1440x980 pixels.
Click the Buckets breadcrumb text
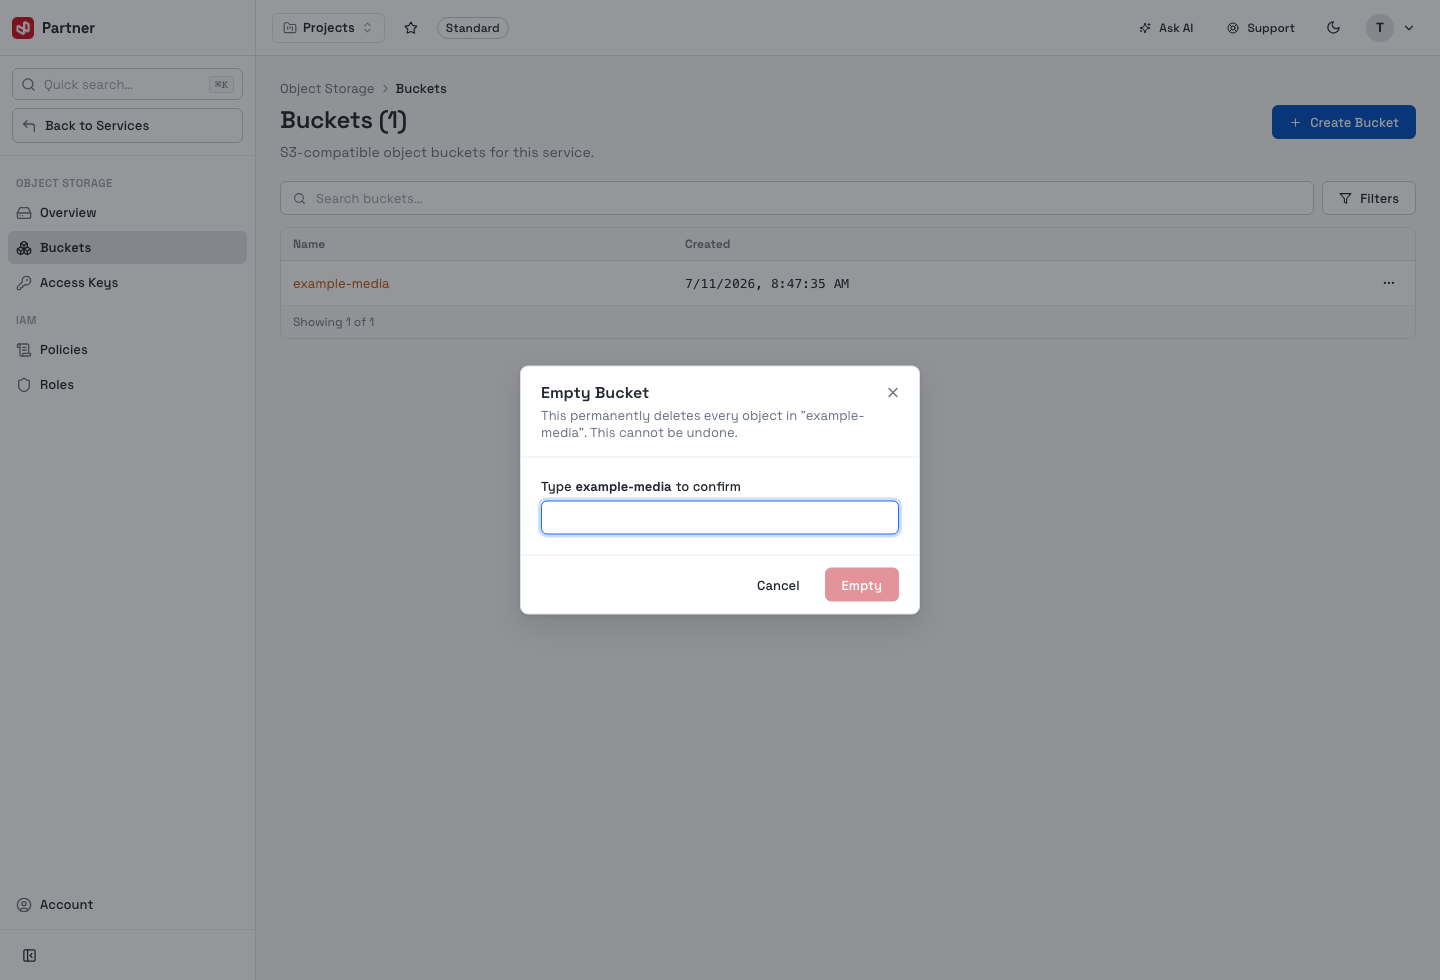coord(421,89)
